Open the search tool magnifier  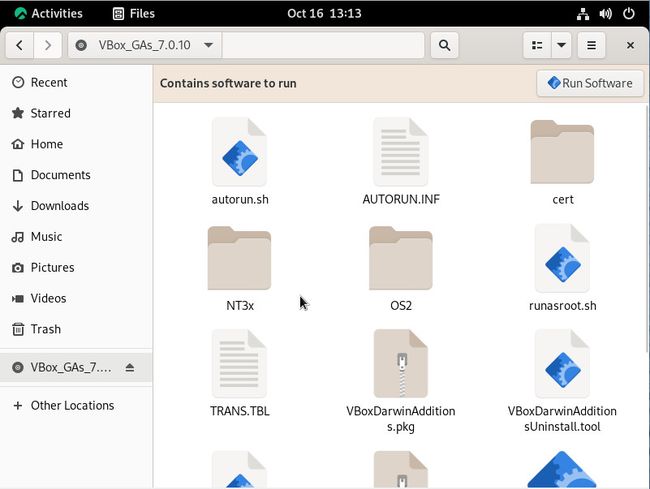tap(444, 45)
